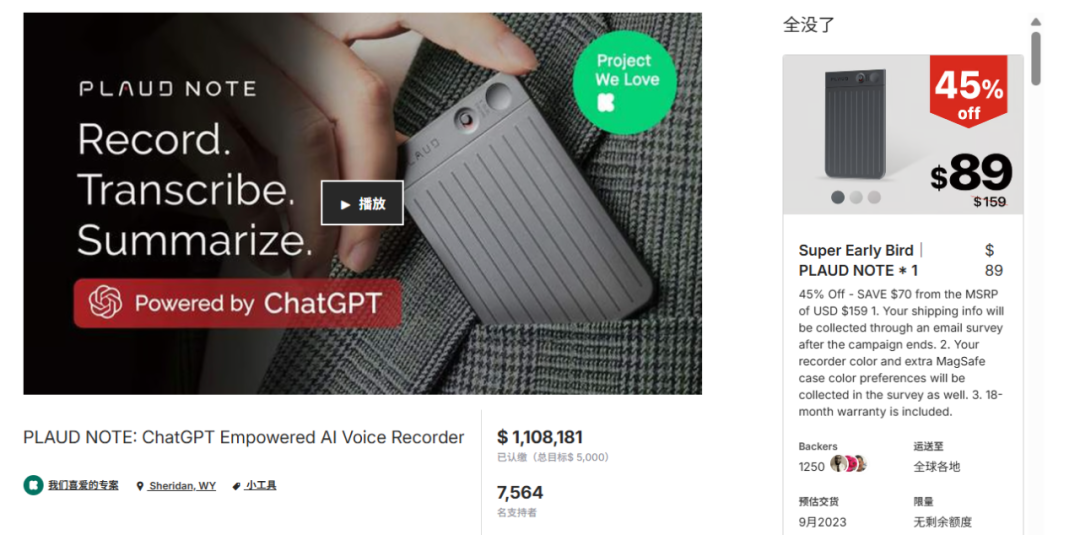The image size is (1080, 535).
Task: Click the rewards list scrollbar thumb
Action: 1035,59
